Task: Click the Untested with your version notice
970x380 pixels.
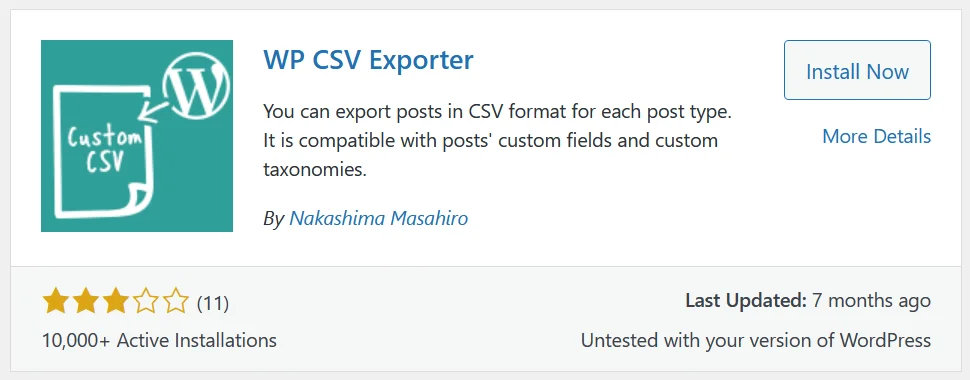Action: [756, 340]
